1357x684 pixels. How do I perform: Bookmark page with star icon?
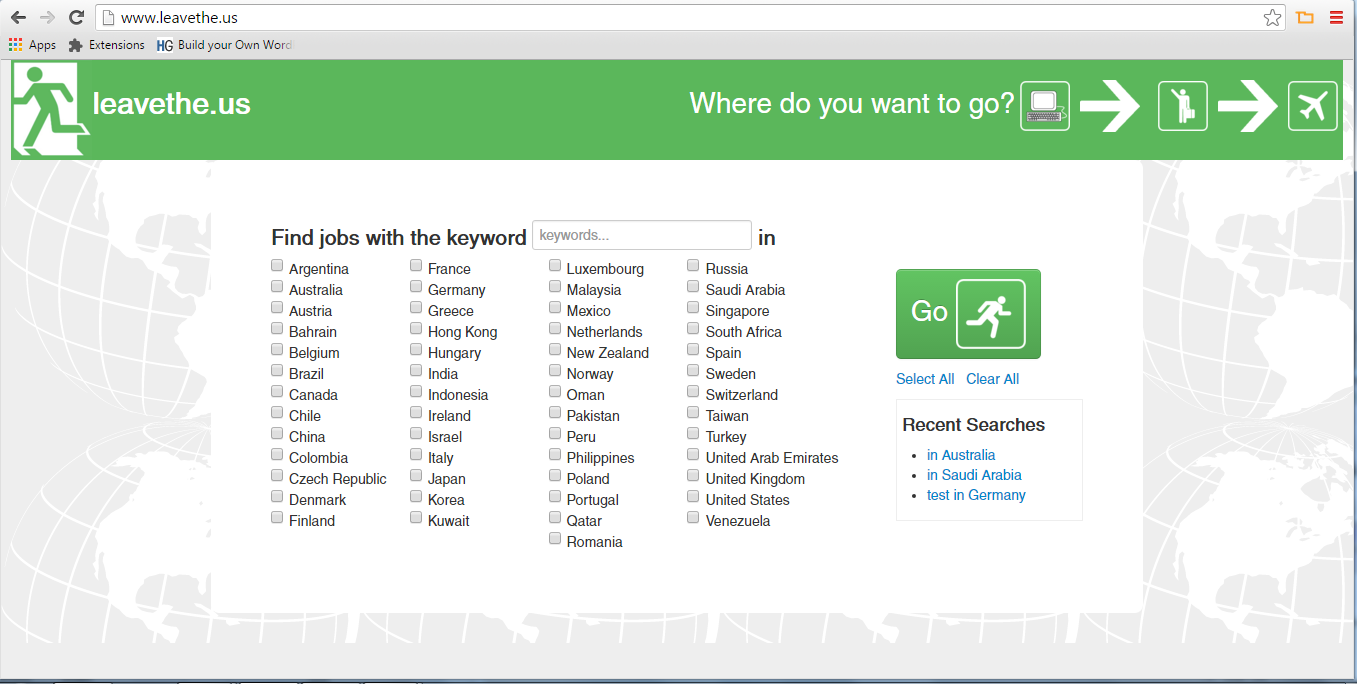coord(1272,17)
